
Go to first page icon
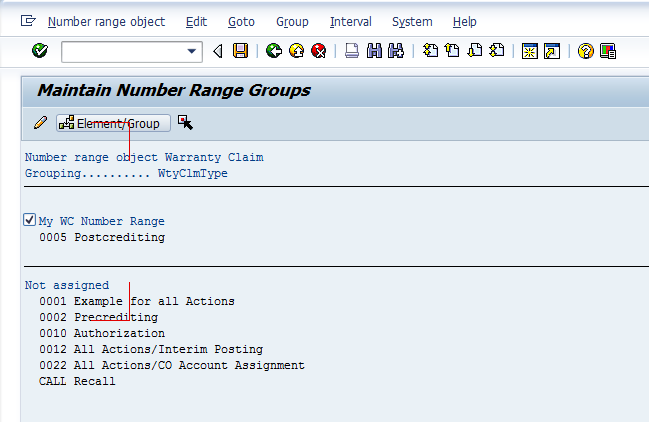click(x=430, y=51)
